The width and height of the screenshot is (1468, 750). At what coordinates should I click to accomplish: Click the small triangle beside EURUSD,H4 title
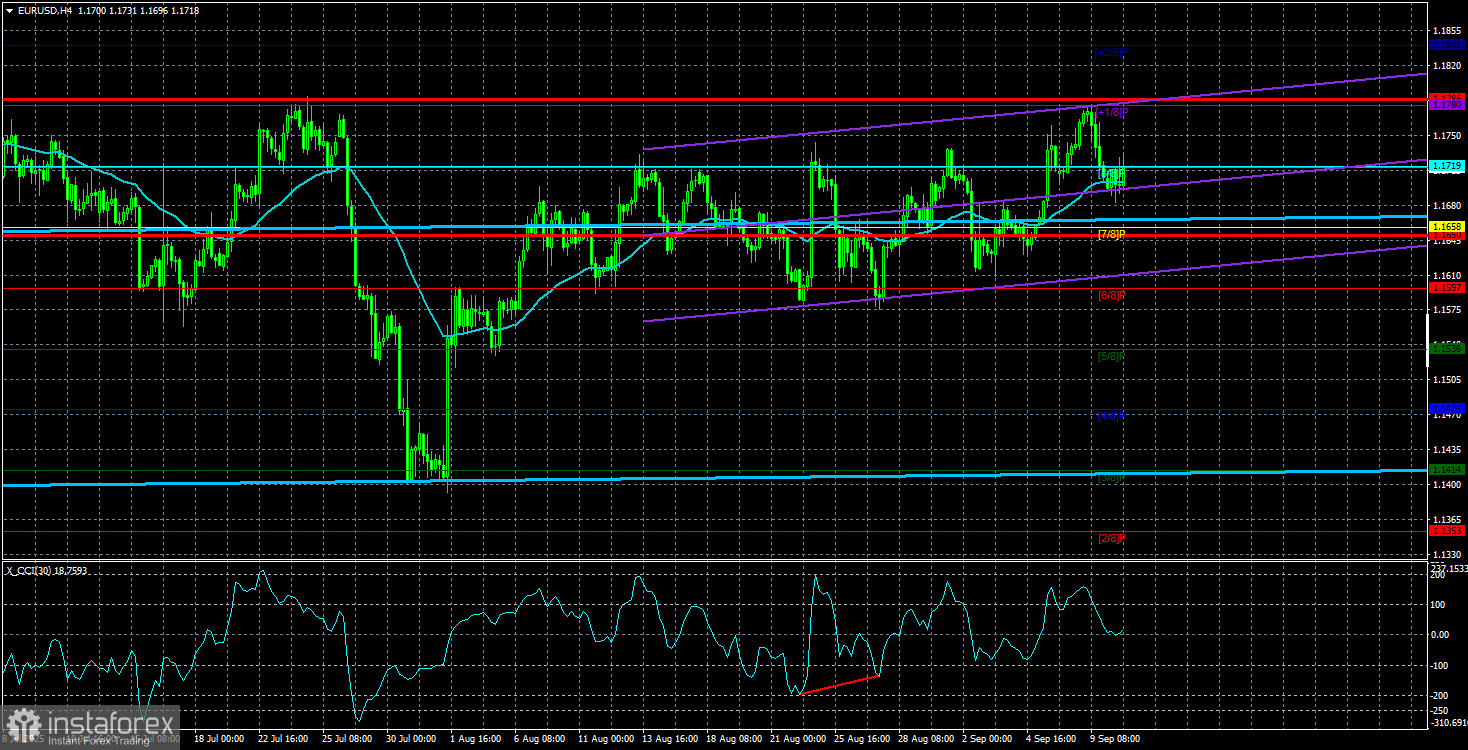point(9,8)
